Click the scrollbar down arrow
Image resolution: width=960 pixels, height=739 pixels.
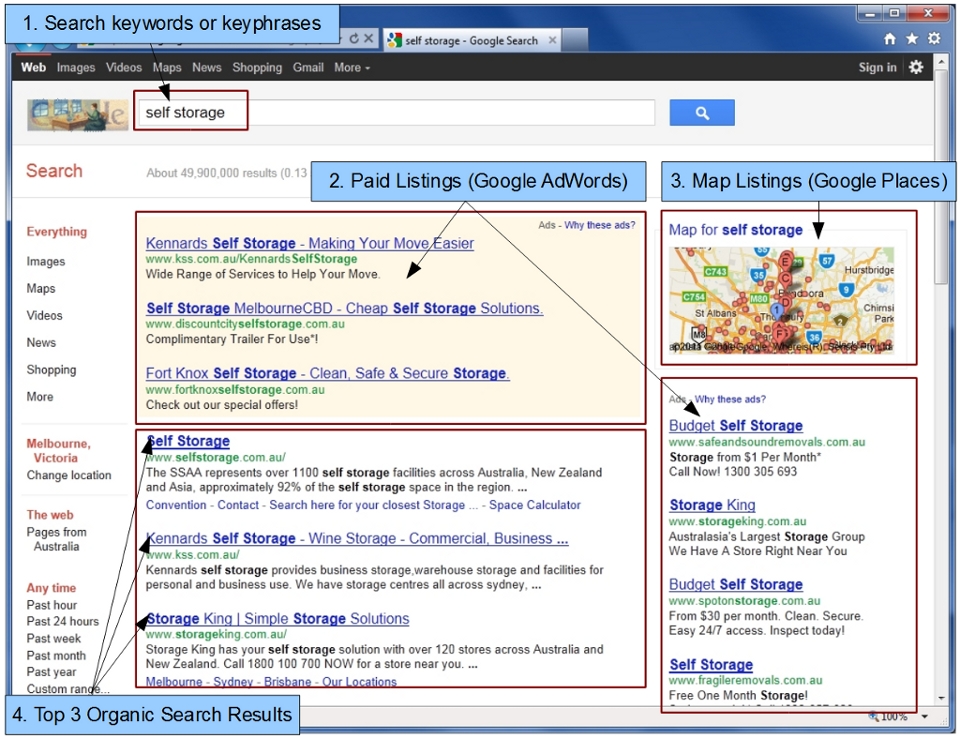(940, 697)
